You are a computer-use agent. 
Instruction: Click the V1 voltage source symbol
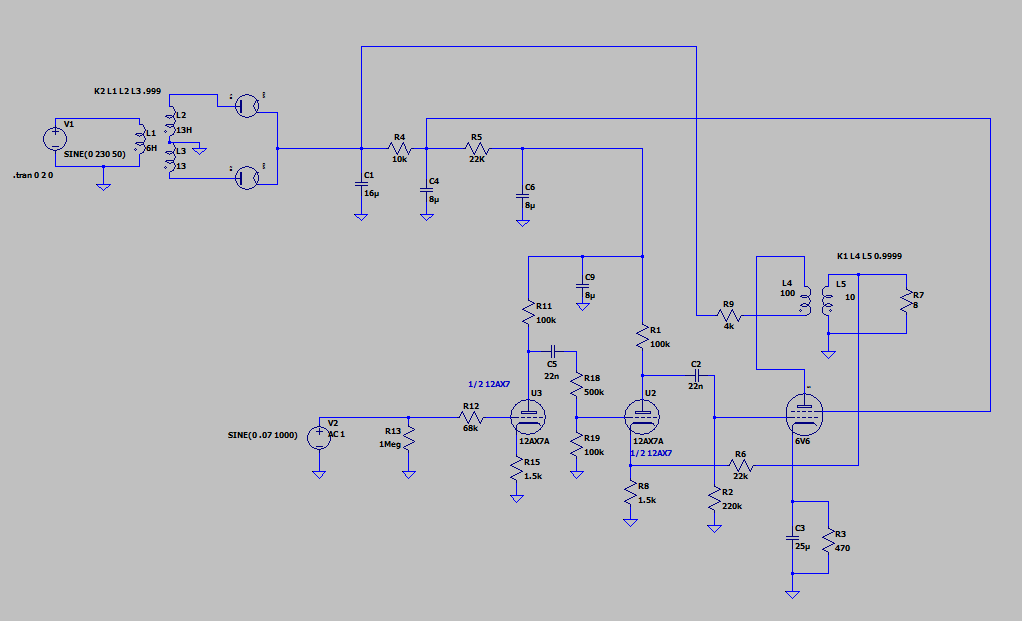pyautogui.click(x=54, y=139)
